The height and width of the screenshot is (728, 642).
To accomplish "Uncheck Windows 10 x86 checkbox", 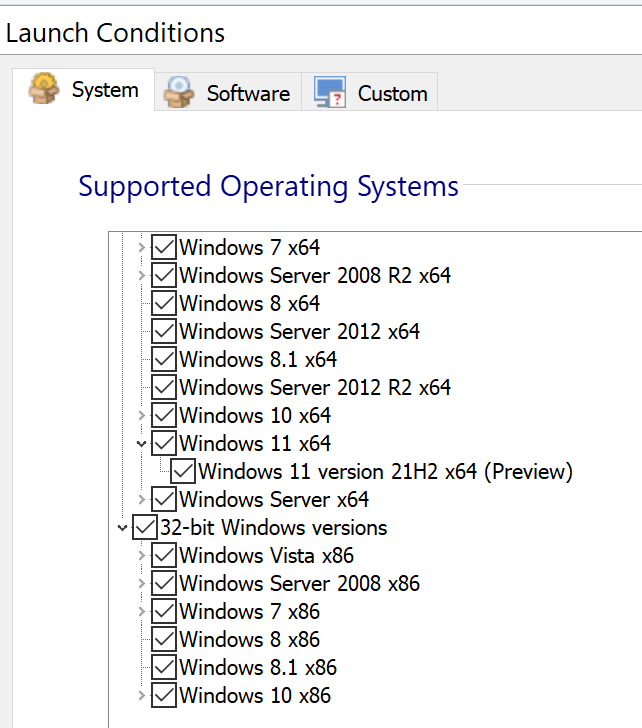I will pyautogui.click(x=163, y=696).
